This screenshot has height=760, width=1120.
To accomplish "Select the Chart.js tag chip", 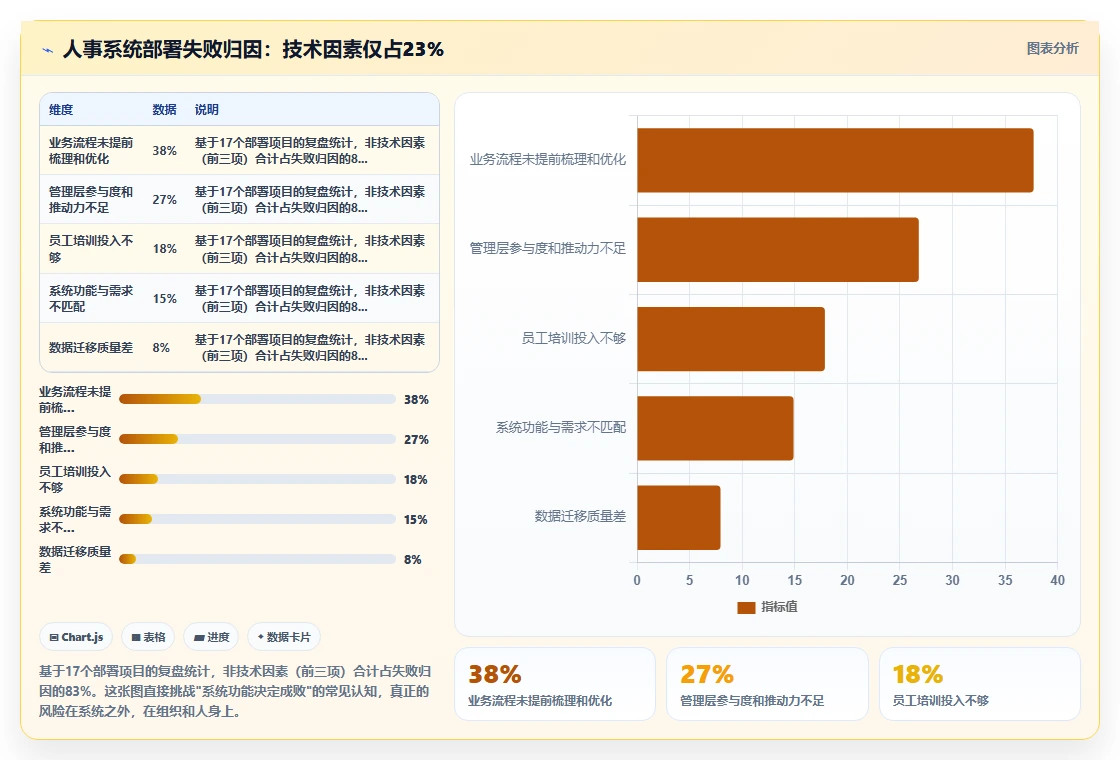I will coord(76,637).
